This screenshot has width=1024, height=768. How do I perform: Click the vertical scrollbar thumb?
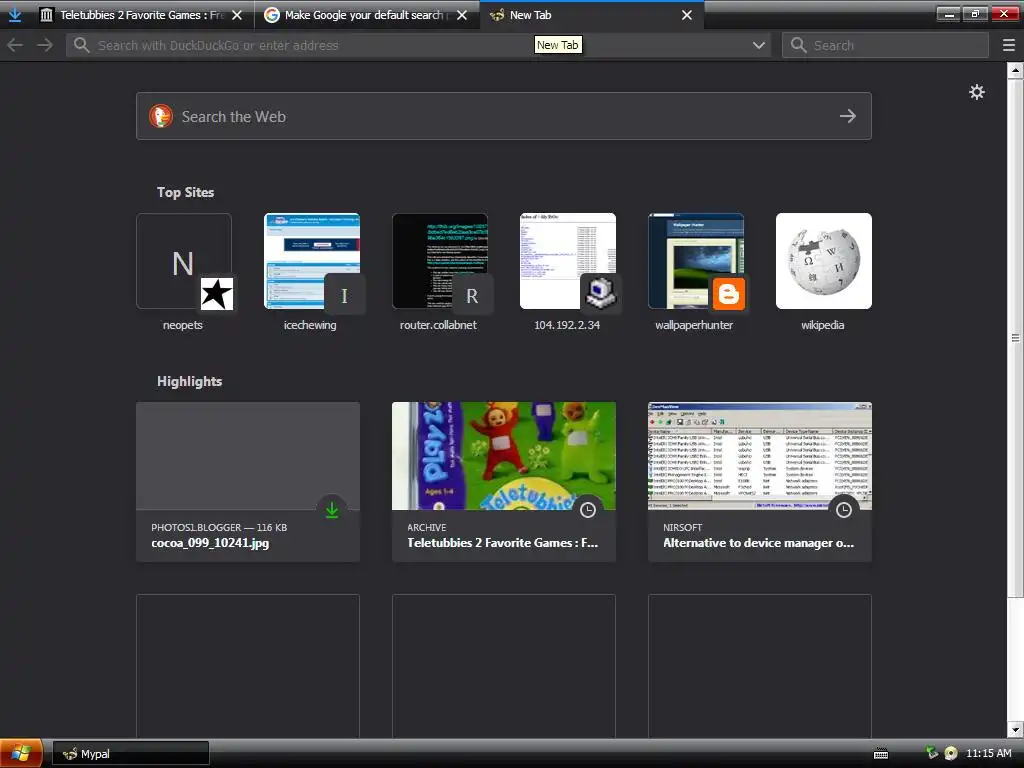(1015, 338)
